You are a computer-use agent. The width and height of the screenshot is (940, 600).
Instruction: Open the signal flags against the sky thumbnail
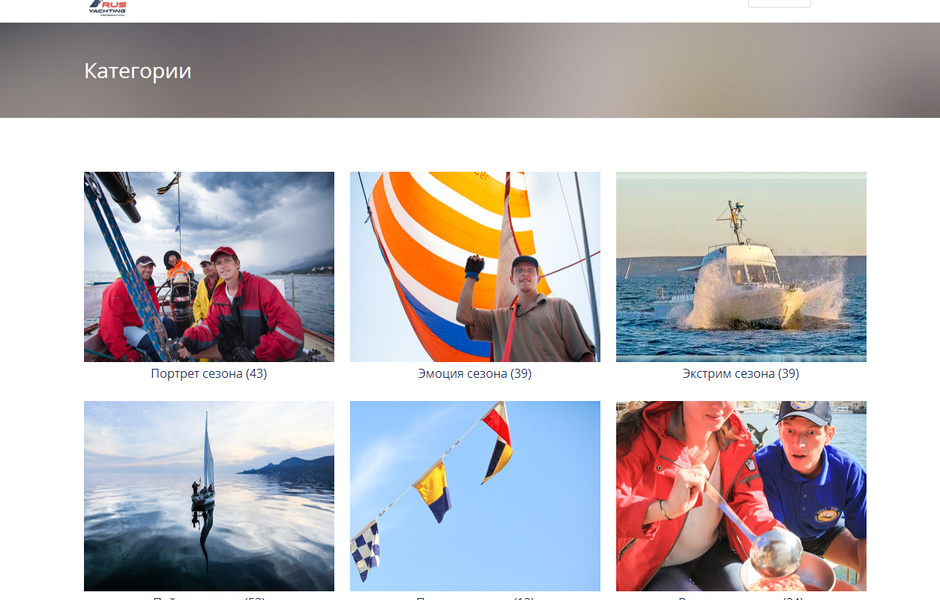coord(475,496)
